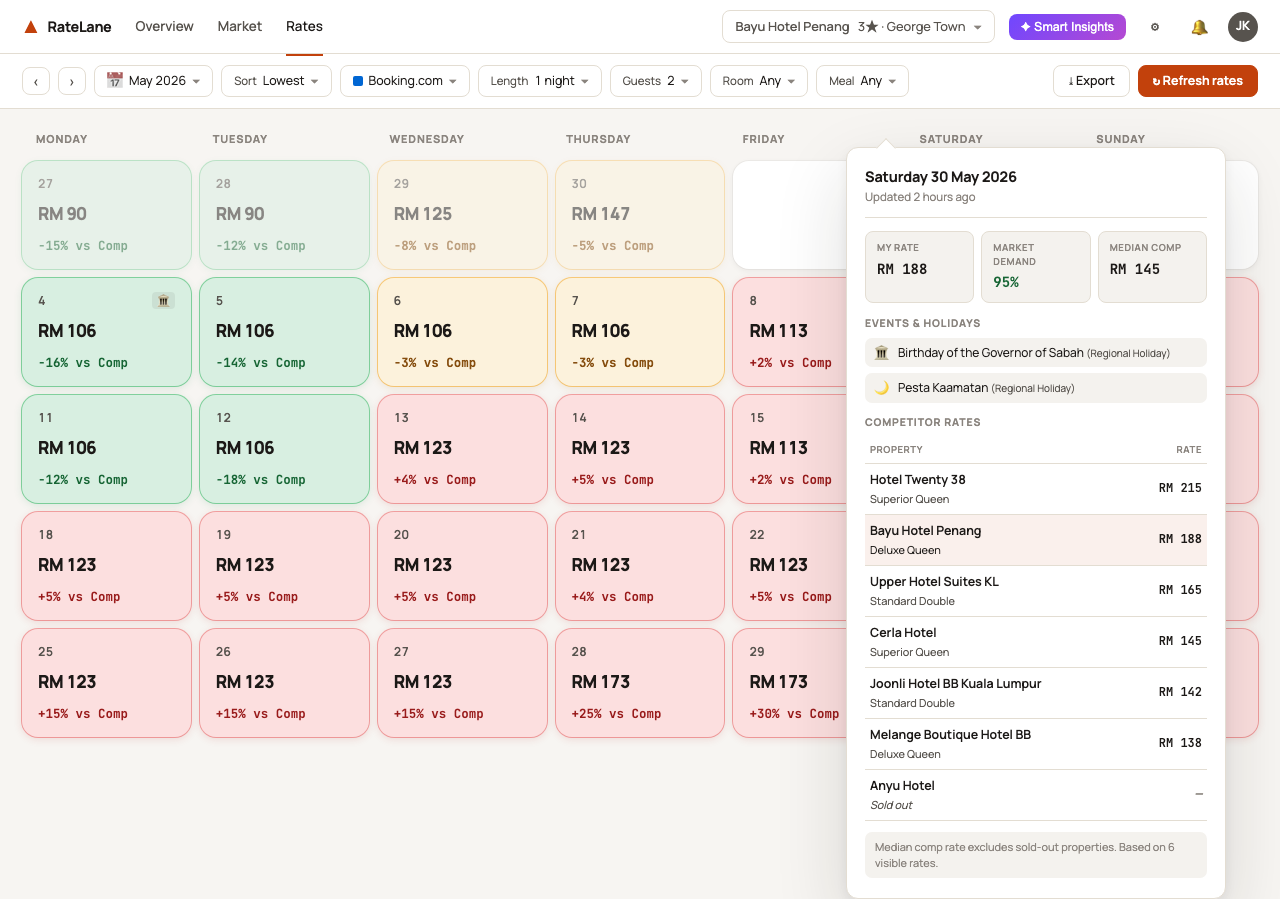This screenshot has height=899, width=1280.
Task: Click the Refresh rates button
Action: tap(1198, 81)
